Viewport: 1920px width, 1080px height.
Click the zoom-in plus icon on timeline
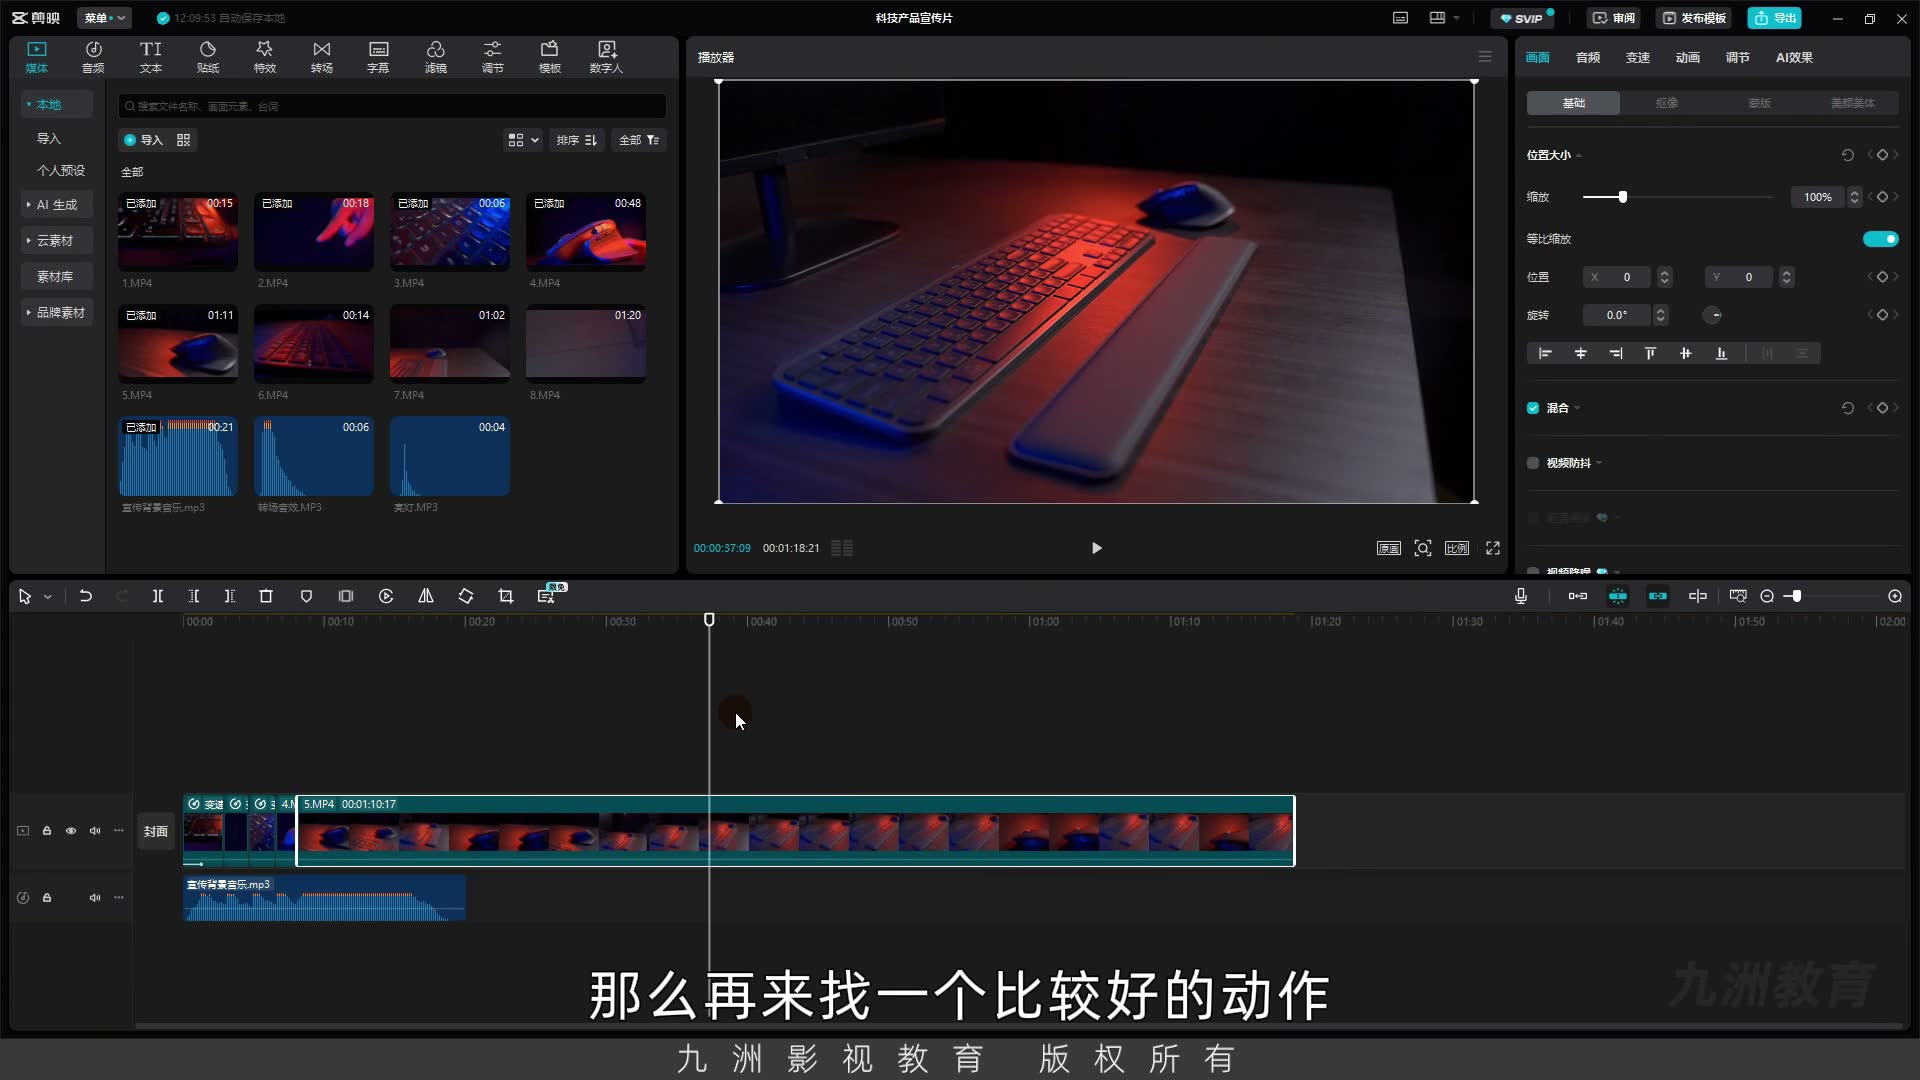1895,596
